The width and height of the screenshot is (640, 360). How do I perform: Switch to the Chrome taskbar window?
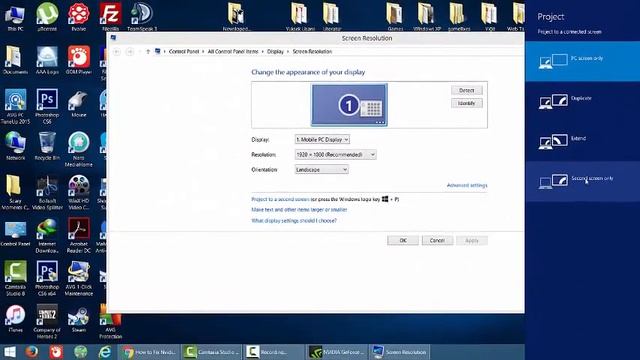pyautogui.click(x=149, y=352)
